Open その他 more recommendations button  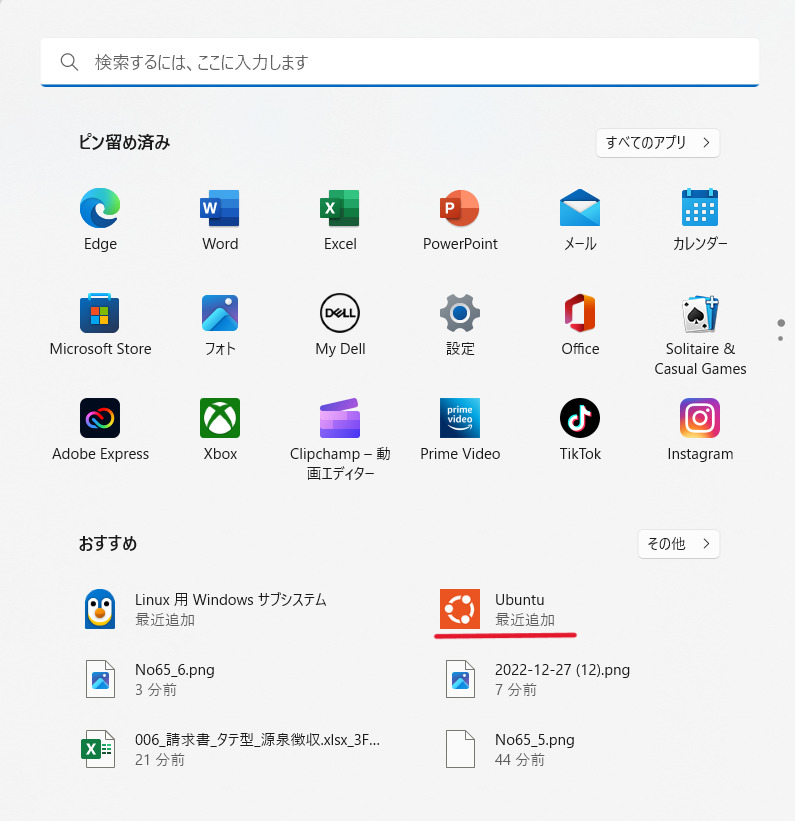[679, 543]
